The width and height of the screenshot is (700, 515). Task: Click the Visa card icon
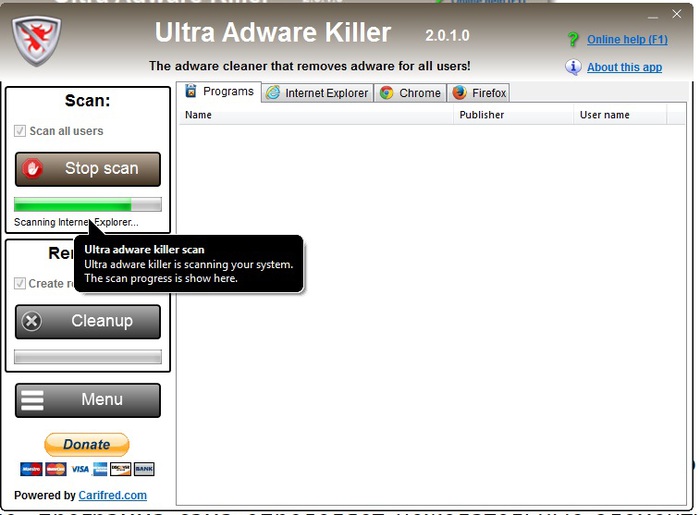point(80,469)
